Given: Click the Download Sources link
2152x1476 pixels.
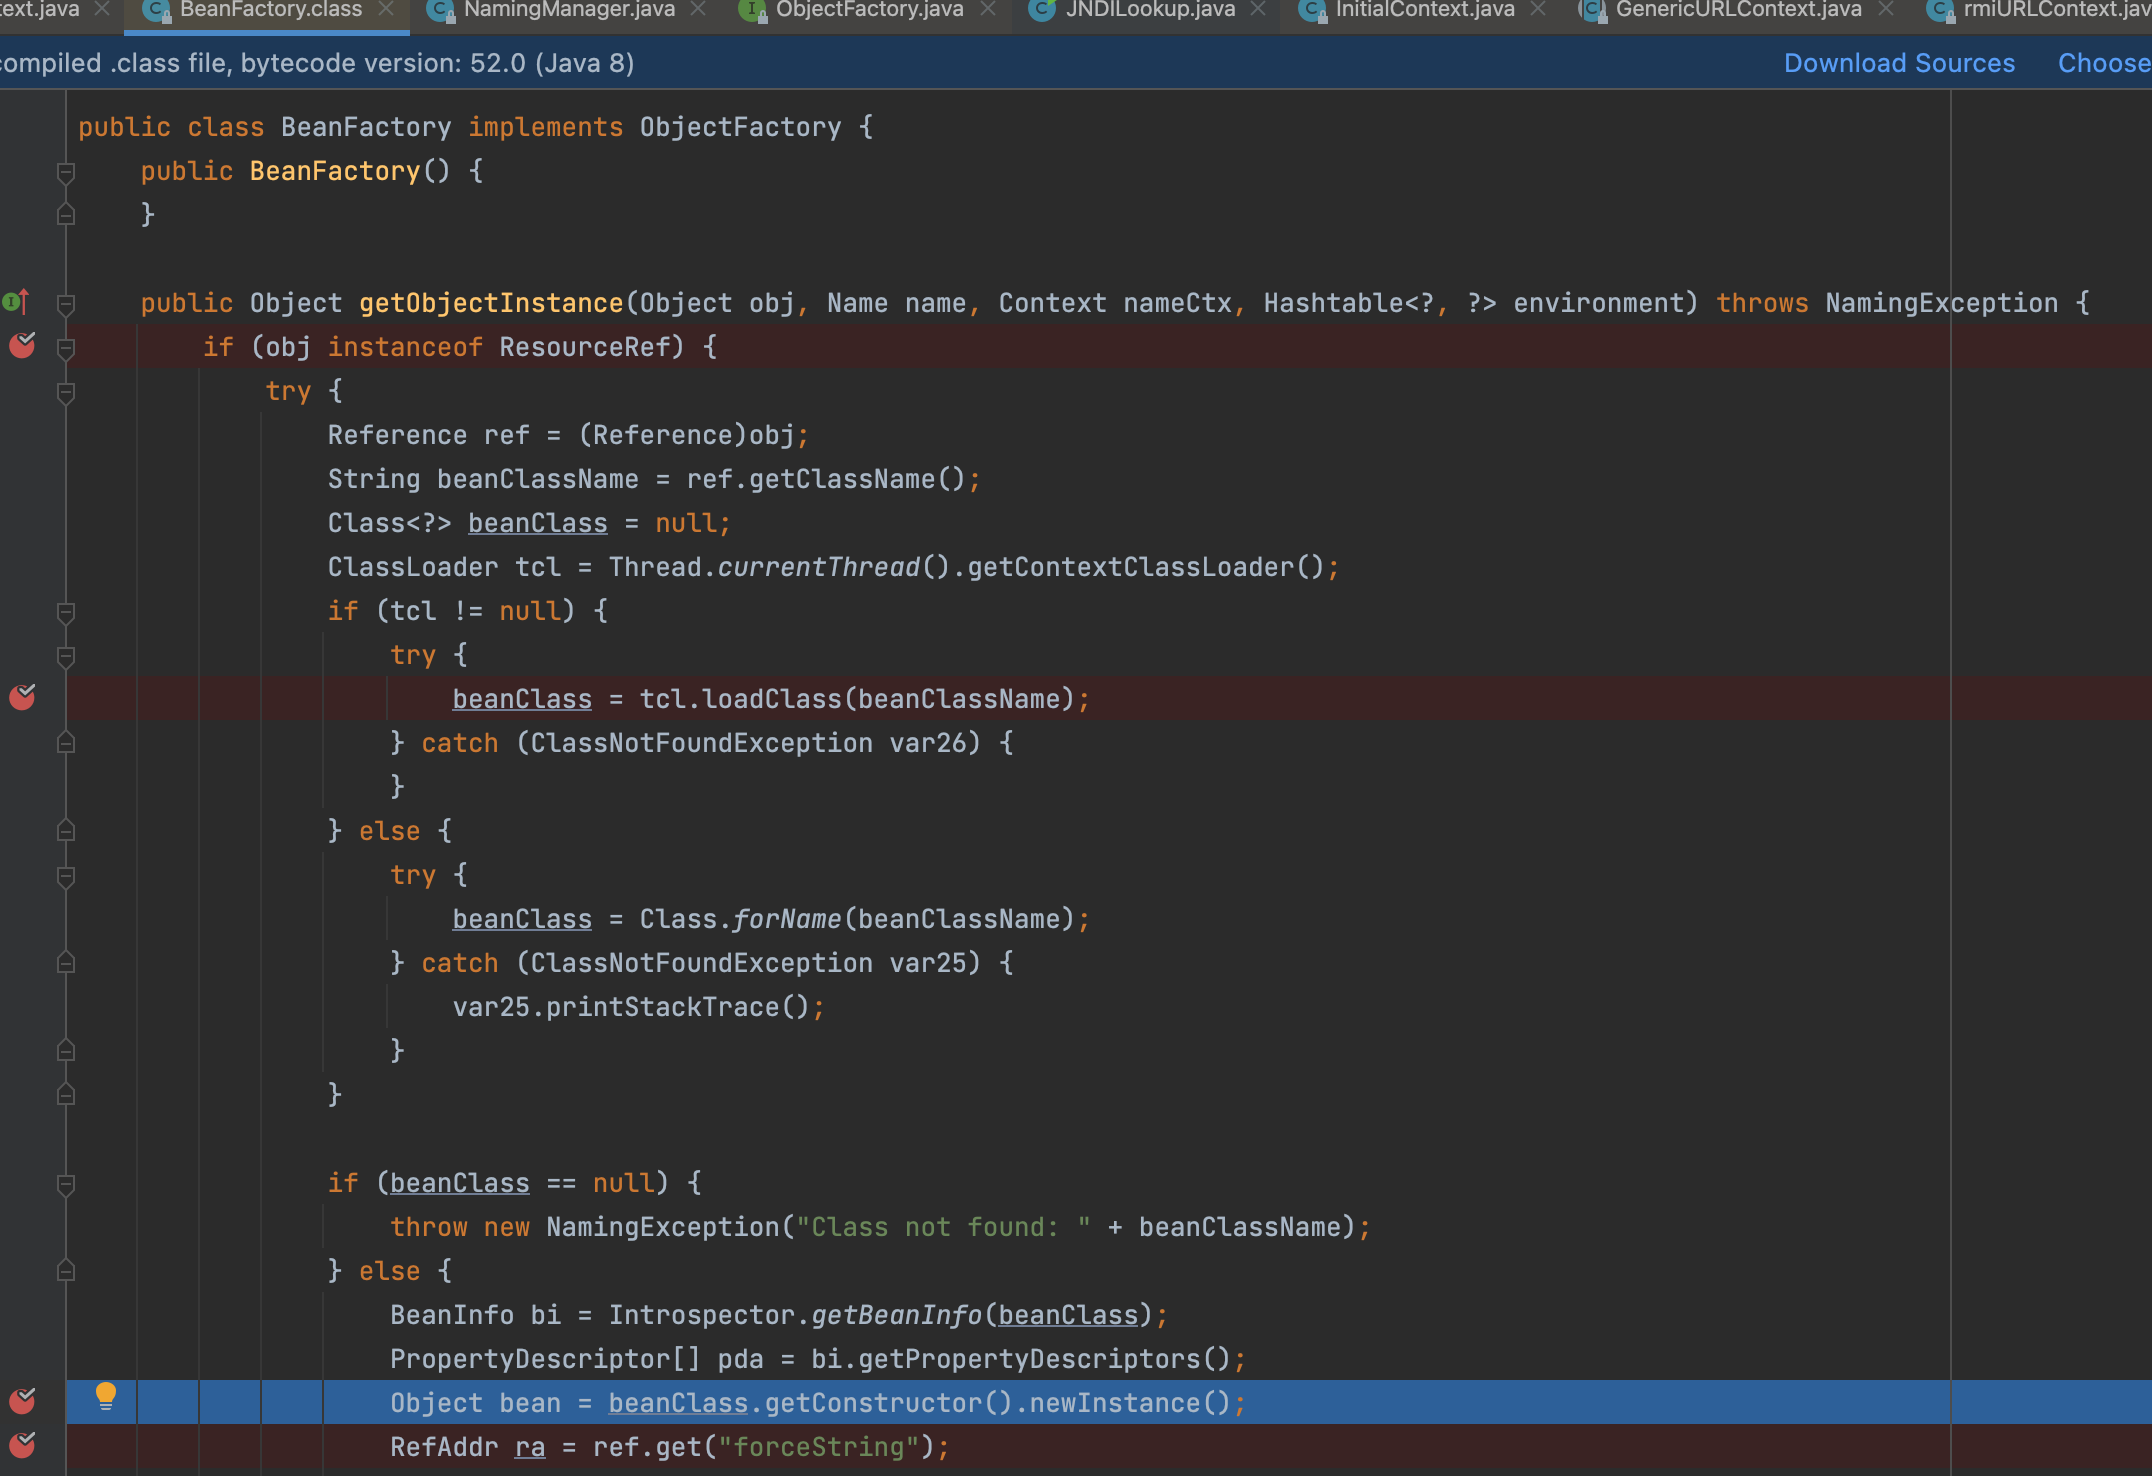Looking at the screenshot, I should coord(1899,63).
